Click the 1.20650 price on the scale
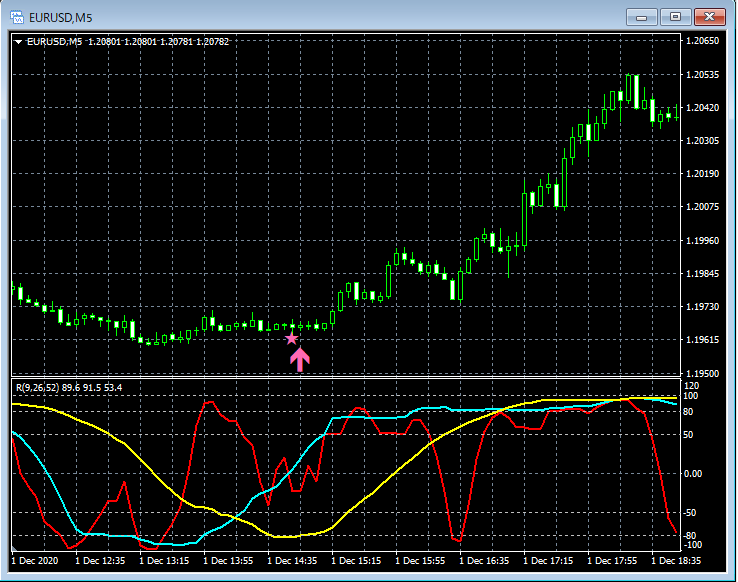 [705, 41]
